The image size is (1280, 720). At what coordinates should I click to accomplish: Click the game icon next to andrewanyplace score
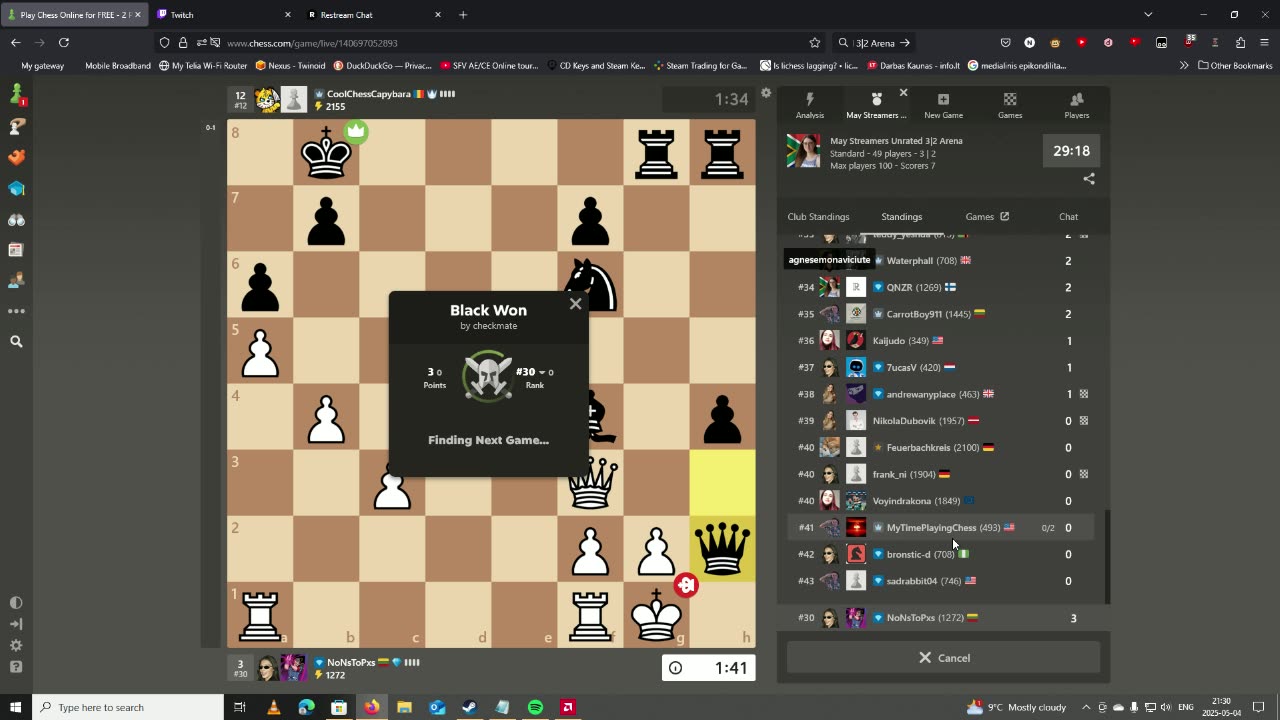[1084, 394]
